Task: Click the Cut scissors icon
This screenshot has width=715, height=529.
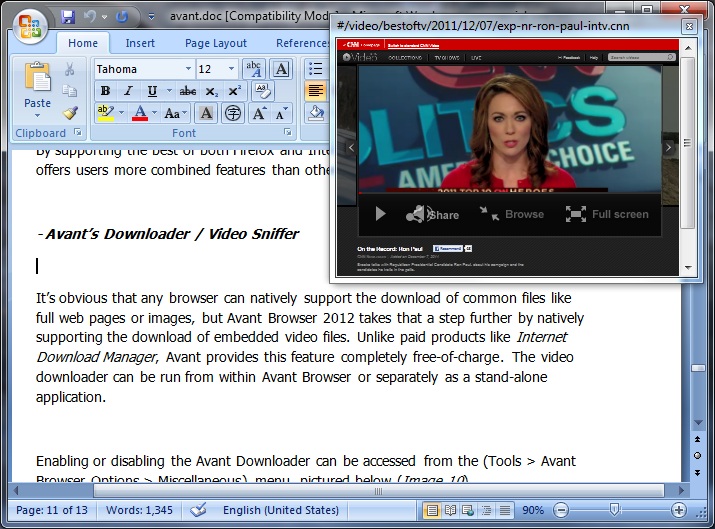Action: click(x=70, y=69)
